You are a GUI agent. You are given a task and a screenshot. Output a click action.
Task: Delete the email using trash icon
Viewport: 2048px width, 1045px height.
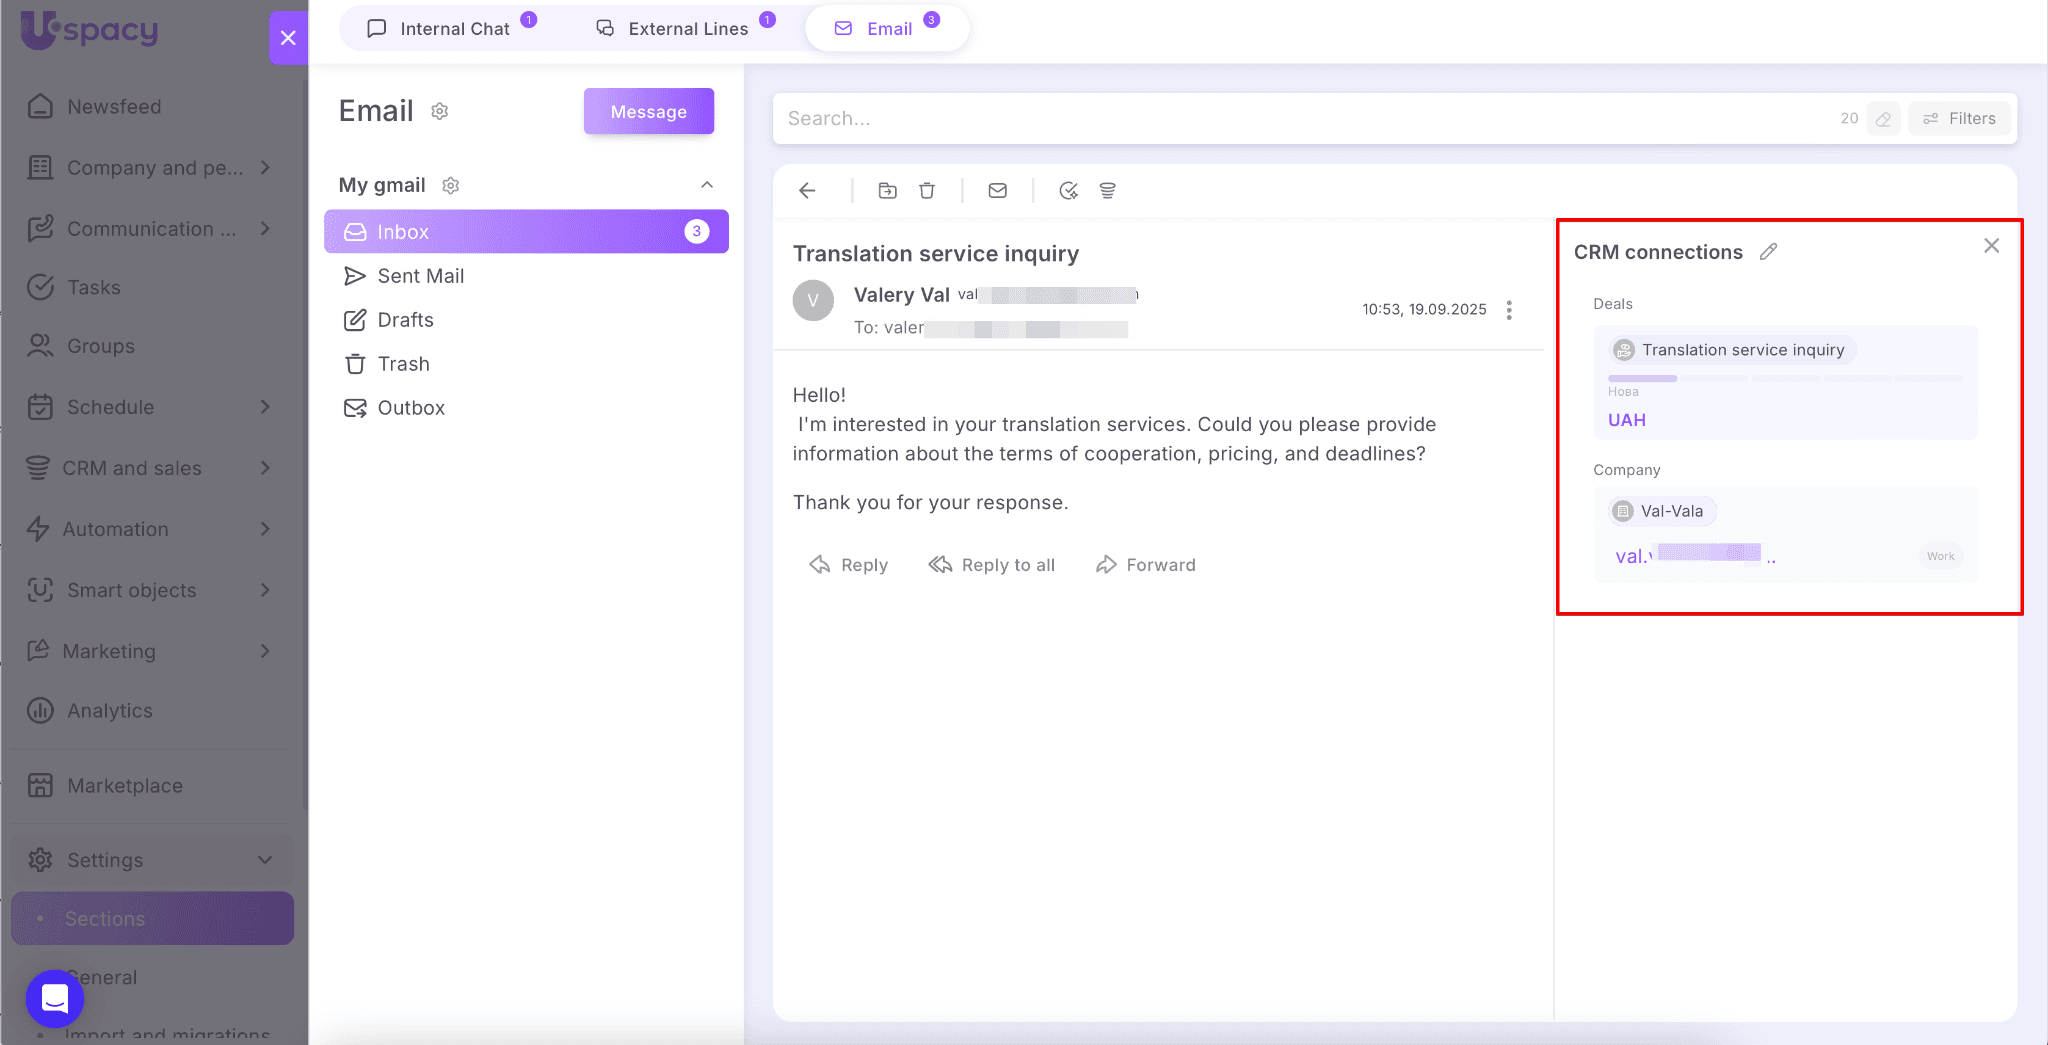(x=927, y=191)
